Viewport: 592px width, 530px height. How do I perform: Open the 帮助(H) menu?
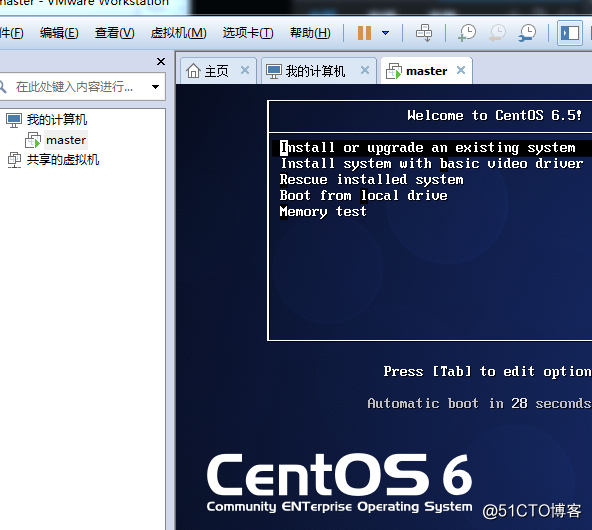tap(310, 33)
